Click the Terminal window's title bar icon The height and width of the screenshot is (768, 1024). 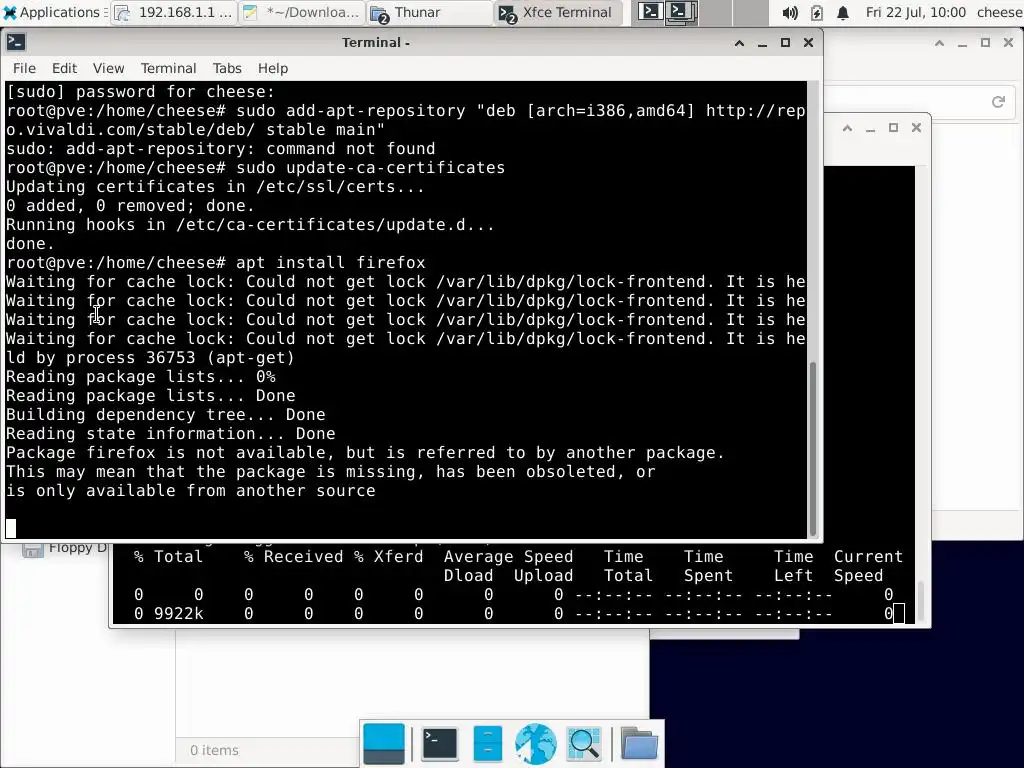pyautogui.click(x=16, y=42)
